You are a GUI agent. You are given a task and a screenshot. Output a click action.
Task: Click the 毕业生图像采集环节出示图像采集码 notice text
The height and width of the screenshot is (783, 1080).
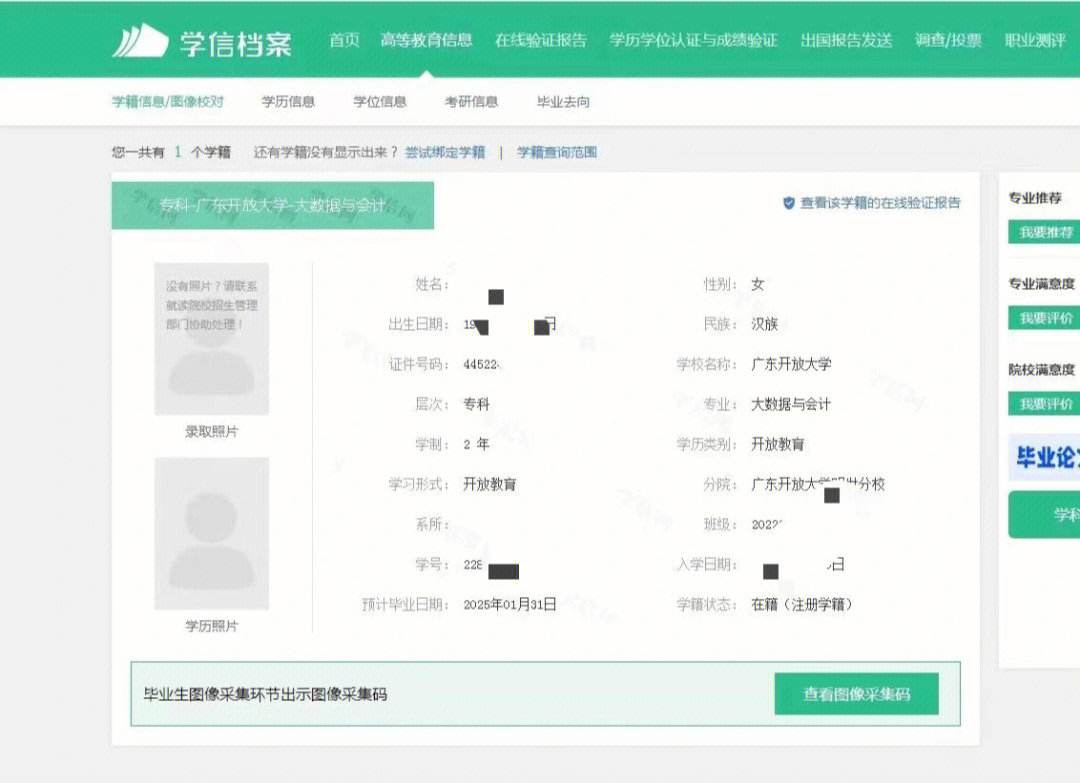265,694
